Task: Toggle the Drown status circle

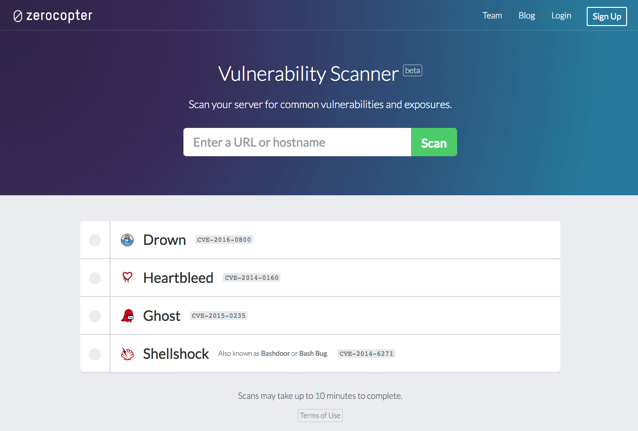Action: point(95,240)
